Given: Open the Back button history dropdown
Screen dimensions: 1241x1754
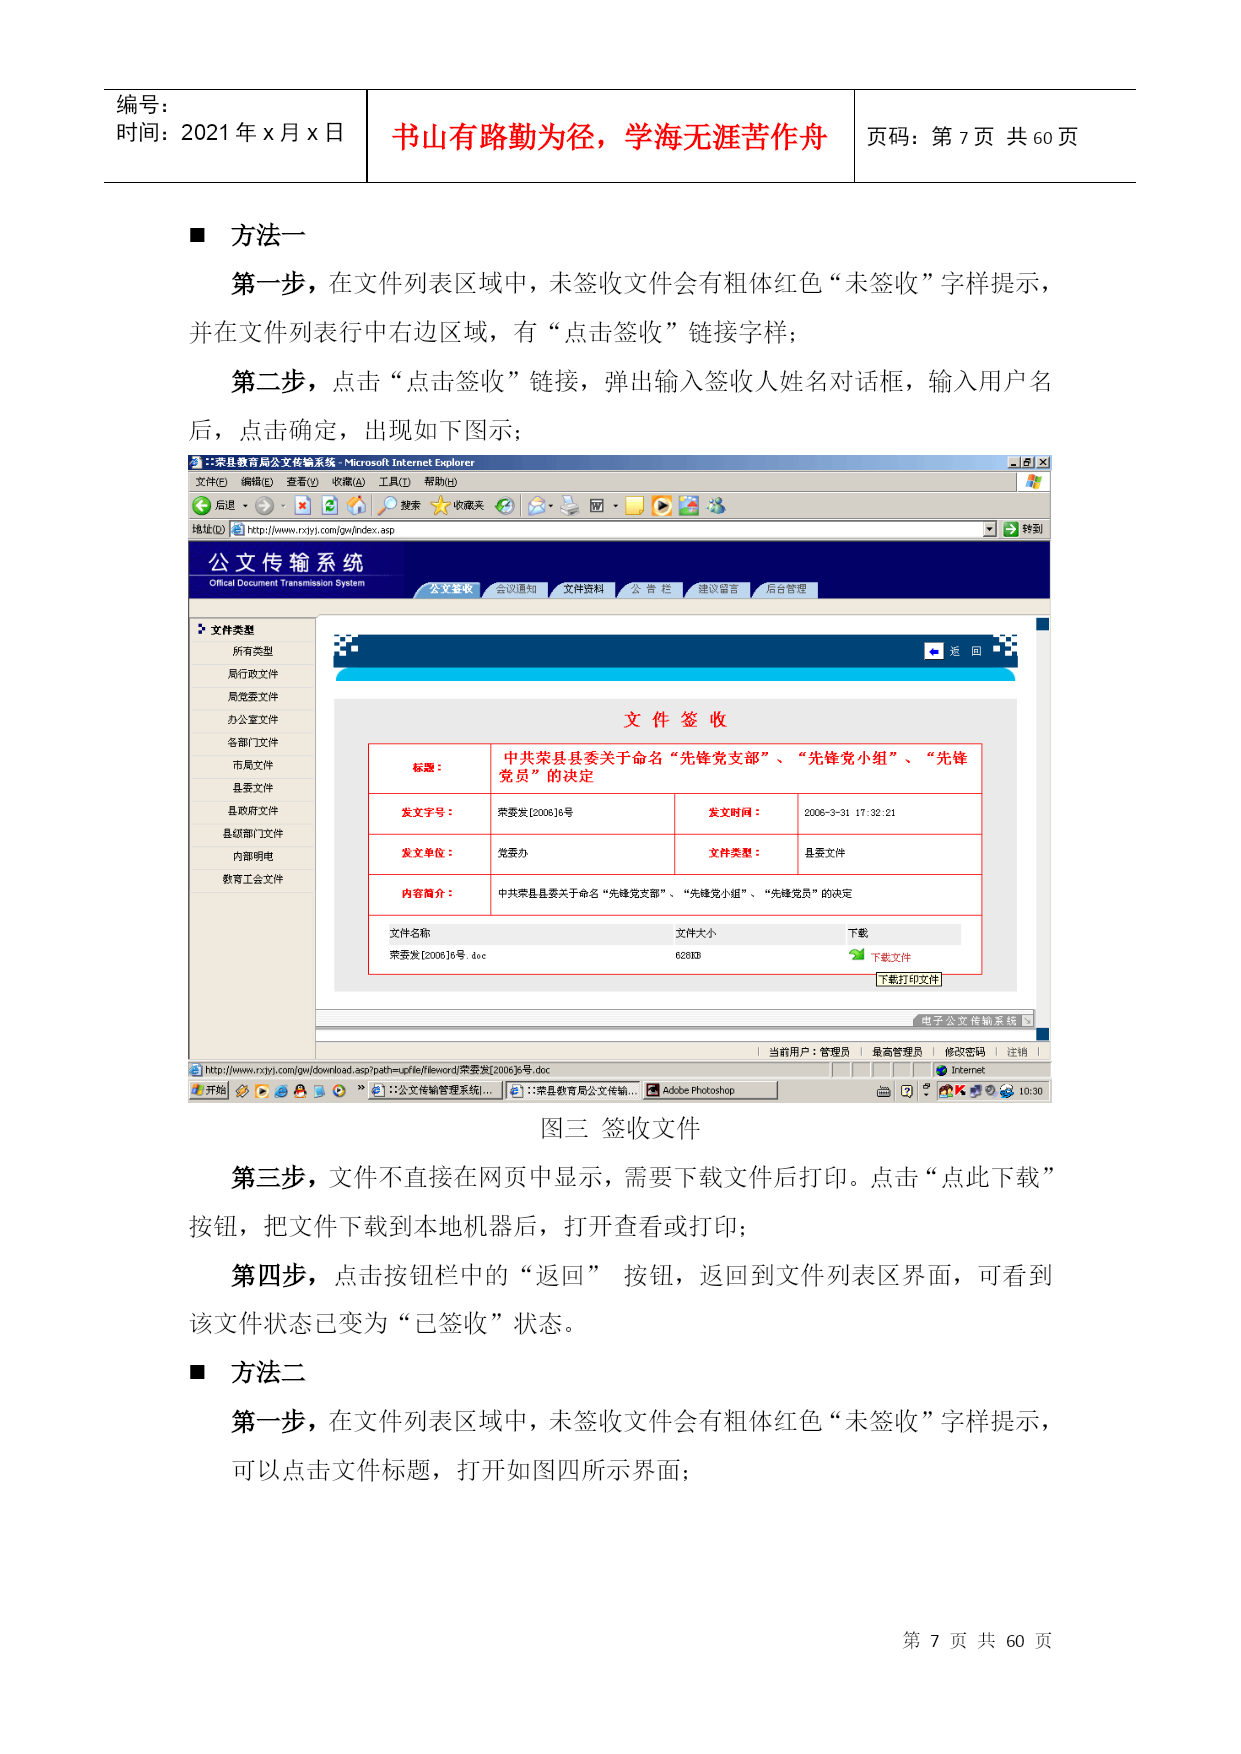Looking at the screenshot, I should (x=245, y=506).
